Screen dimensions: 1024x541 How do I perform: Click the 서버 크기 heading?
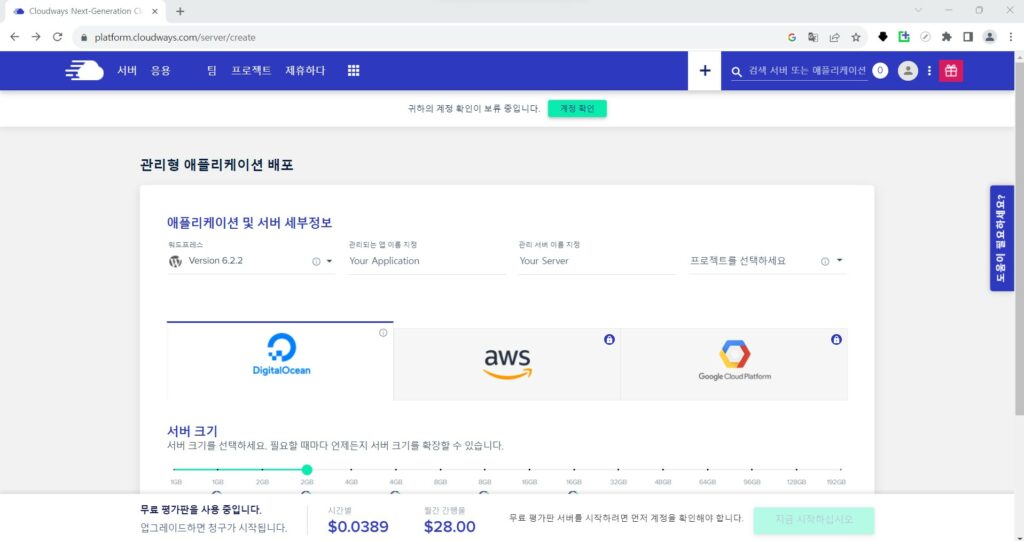(192, 431)
